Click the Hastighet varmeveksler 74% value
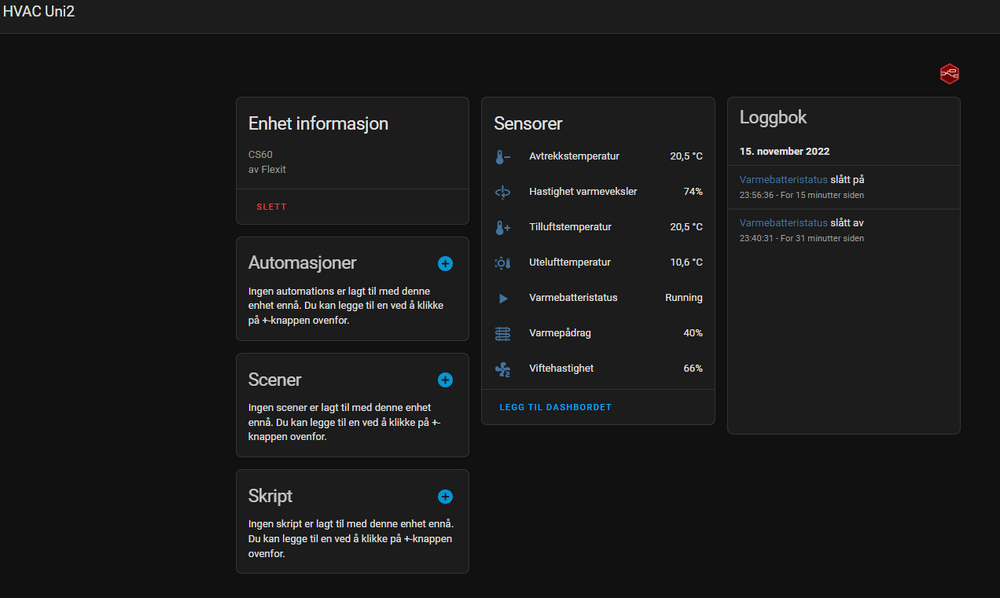This screenshot has width=1000, height=598. coord(692,192)
